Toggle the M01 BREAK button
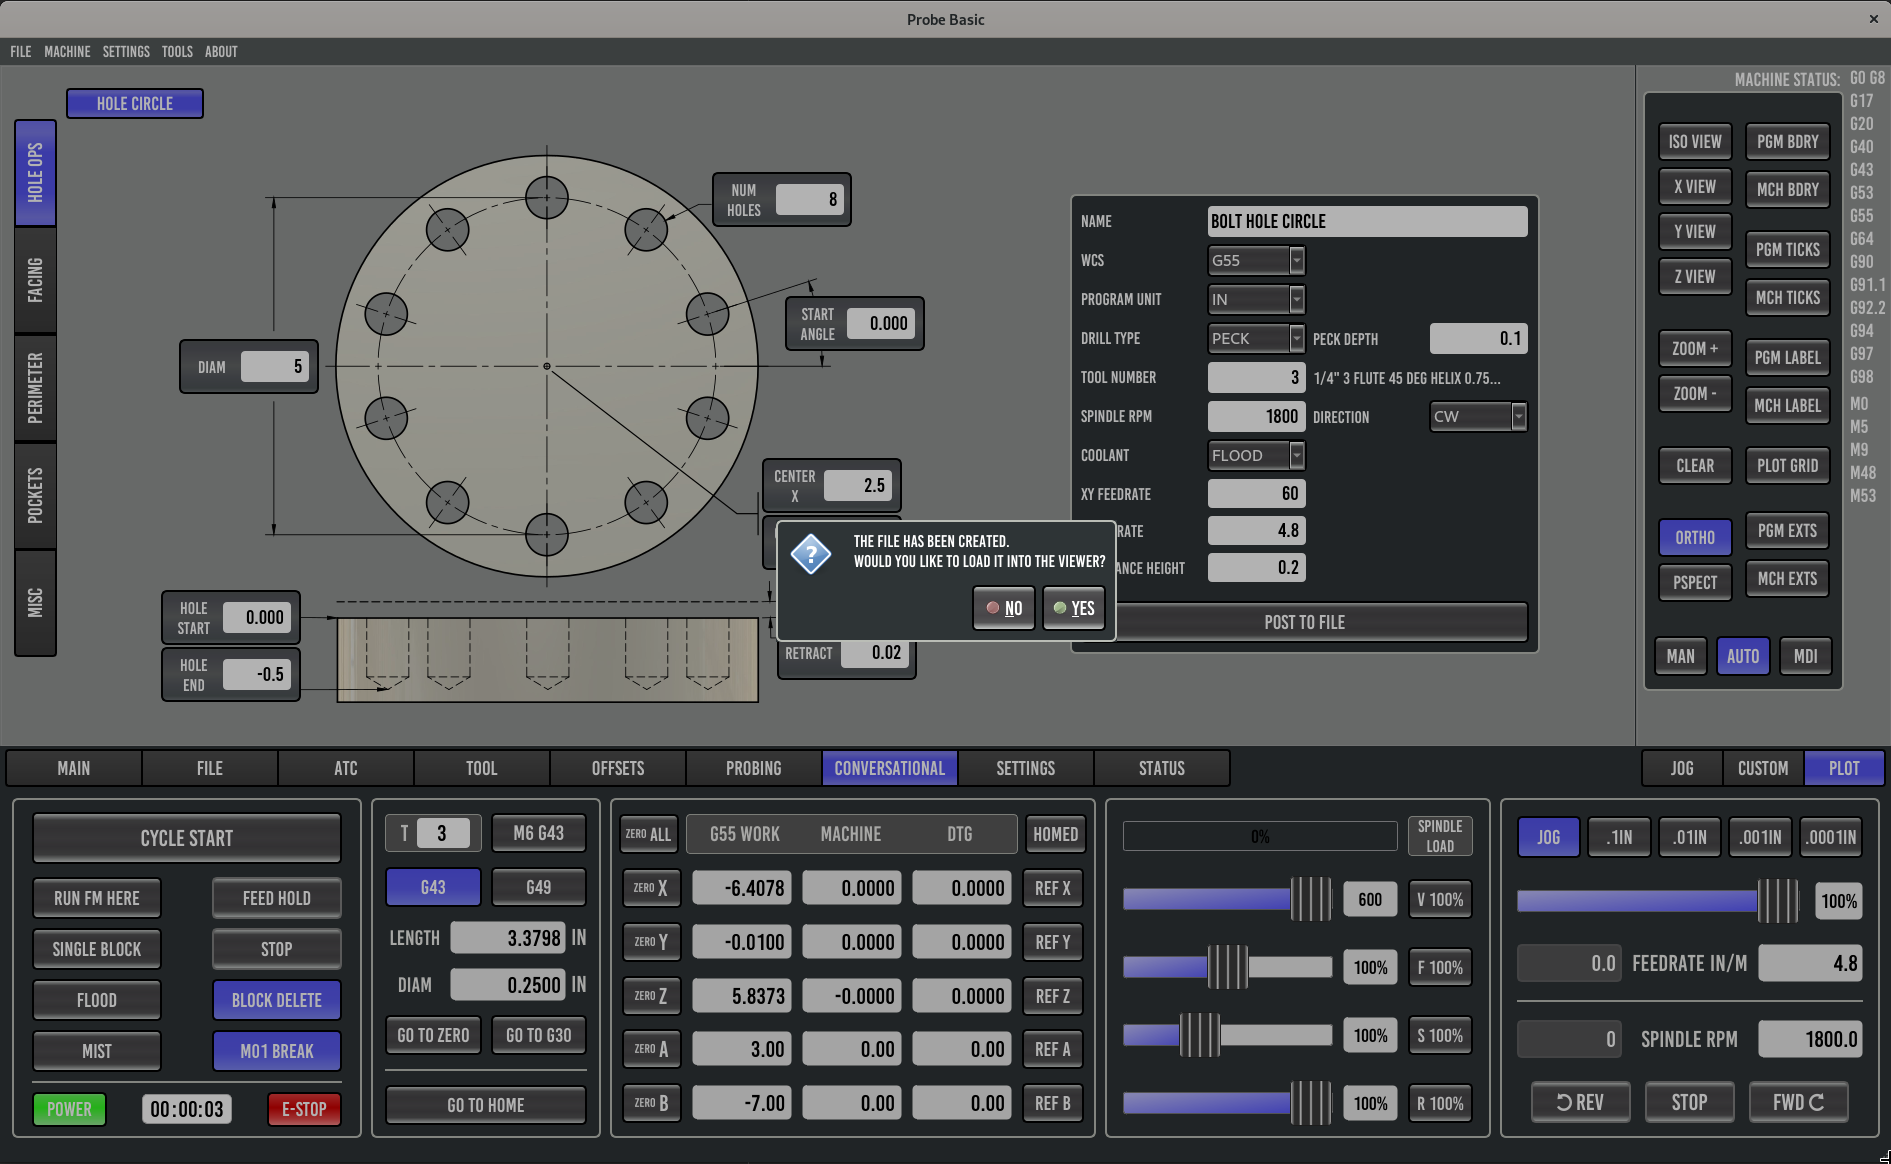 click(x=277, y=1051)
